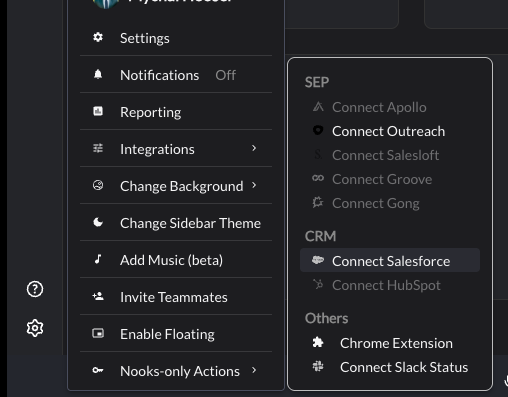
Task: Click the Salesforce cloud icon
Action: (318, 260)
